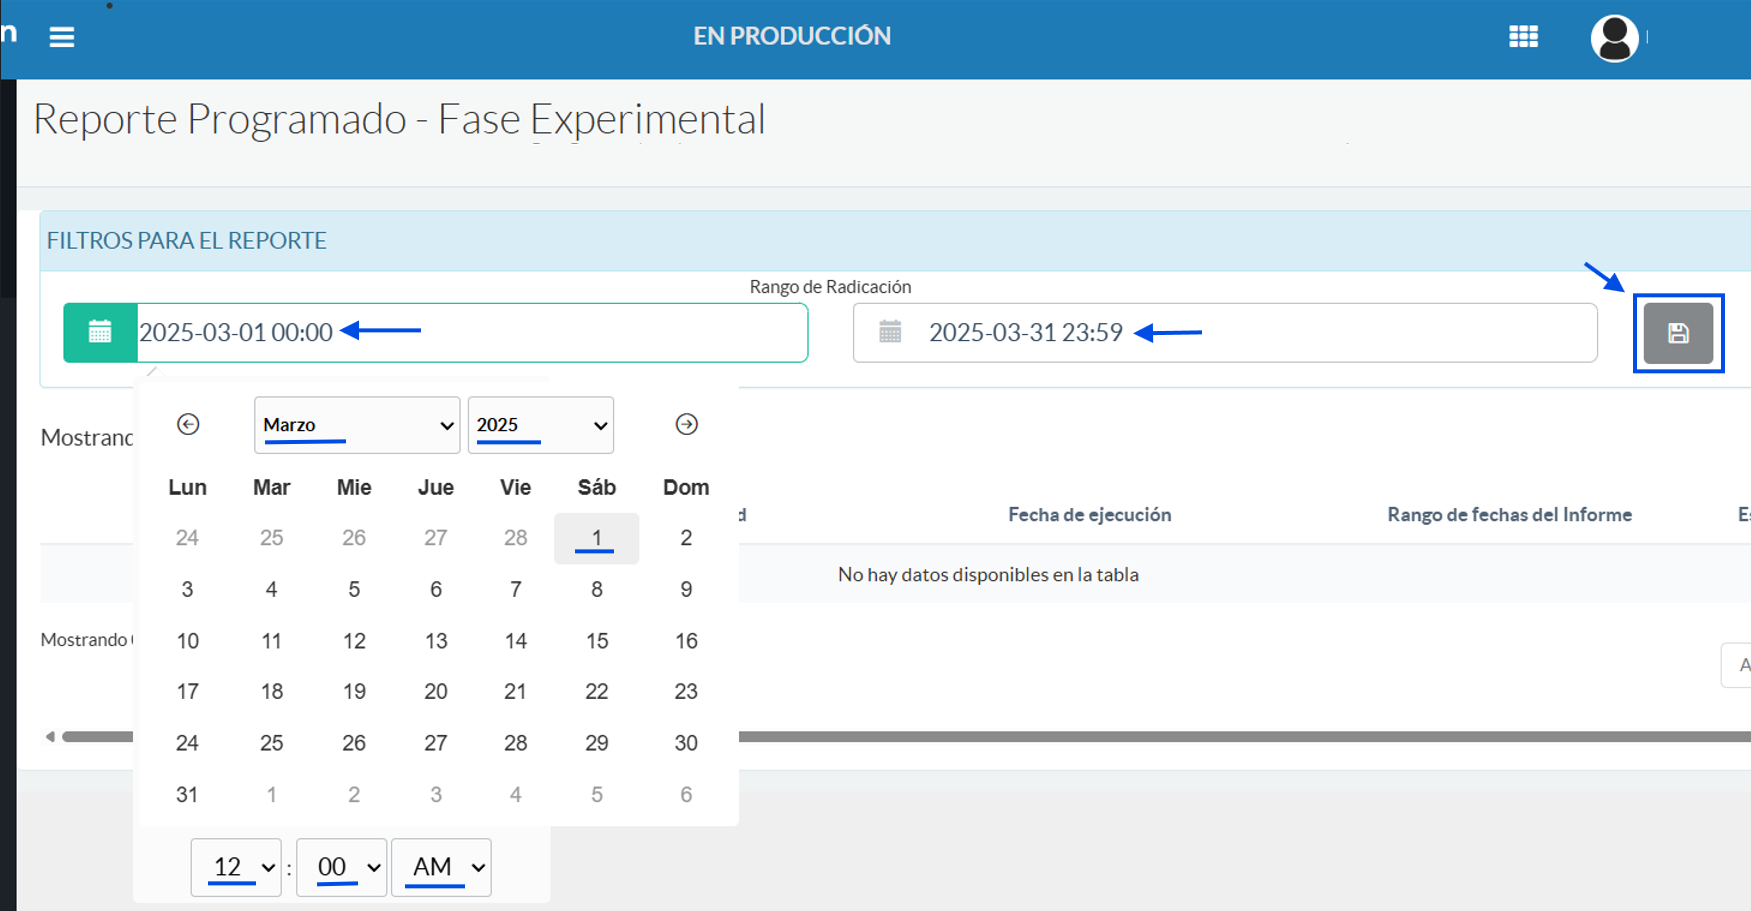Image resolution: width=1751 pixels, height=911 pixels.
Task: Click the gray calendar icon for end date
Action: click(890, 332)
